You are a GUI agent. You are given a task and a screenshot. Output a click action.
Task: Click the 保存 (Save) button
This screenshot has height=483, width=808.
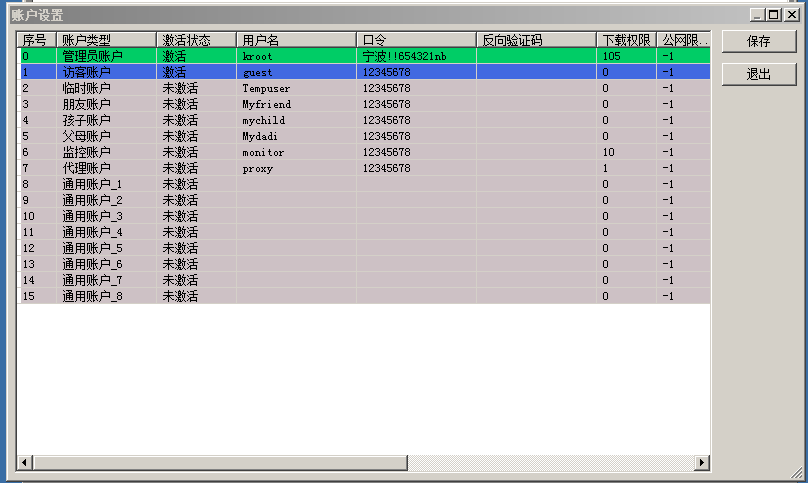click(x=759, y=42)
